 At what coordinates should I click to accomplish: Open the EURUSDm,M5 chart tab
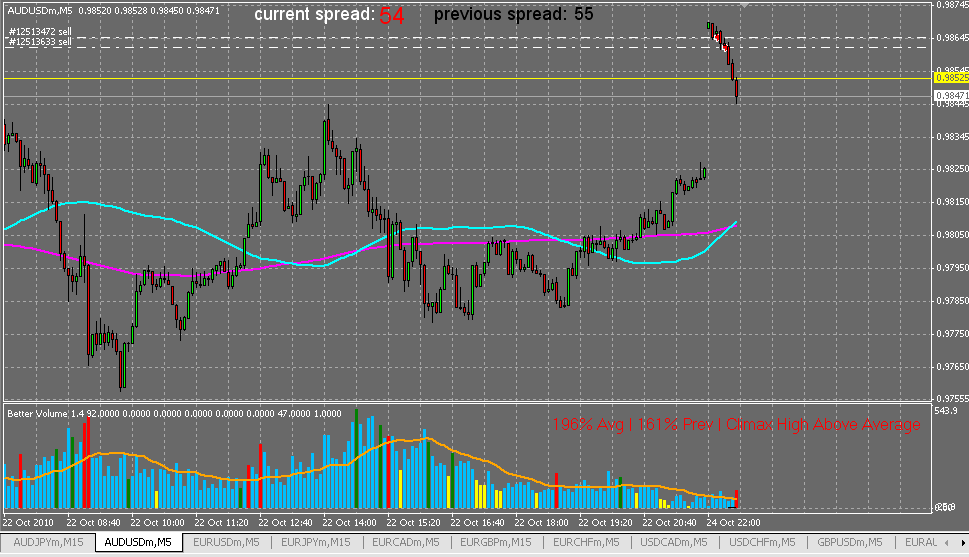(226, 542)
